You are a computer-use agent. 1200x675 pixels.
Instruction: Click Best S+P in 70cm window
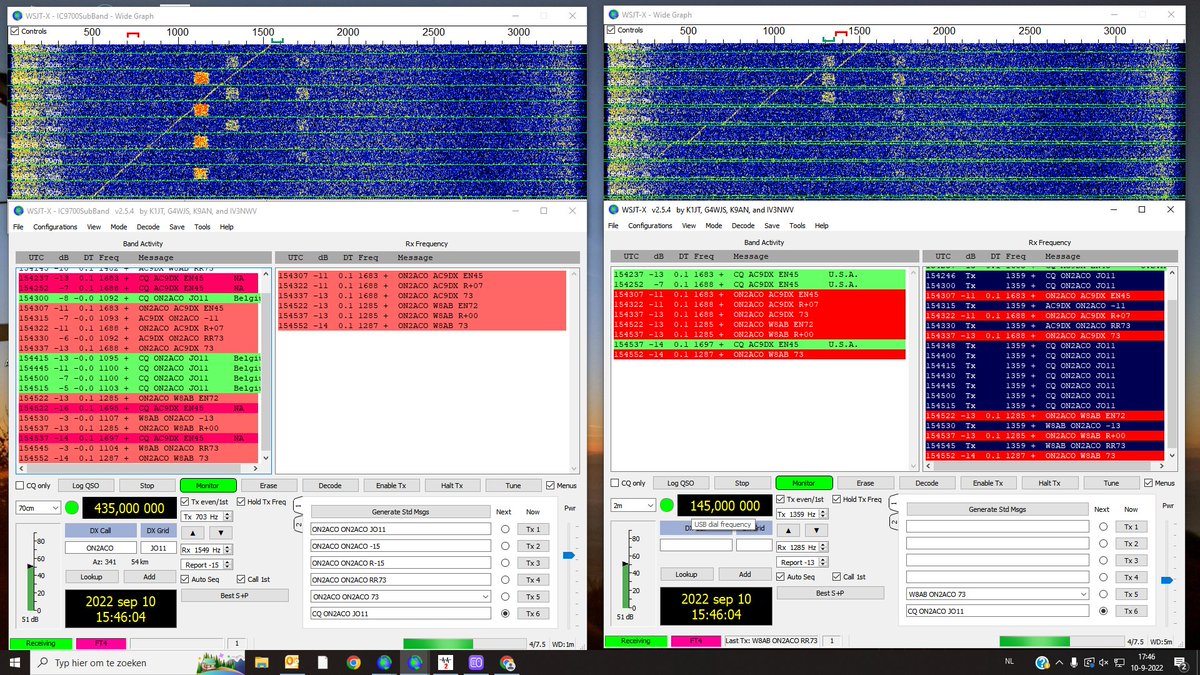233,595
